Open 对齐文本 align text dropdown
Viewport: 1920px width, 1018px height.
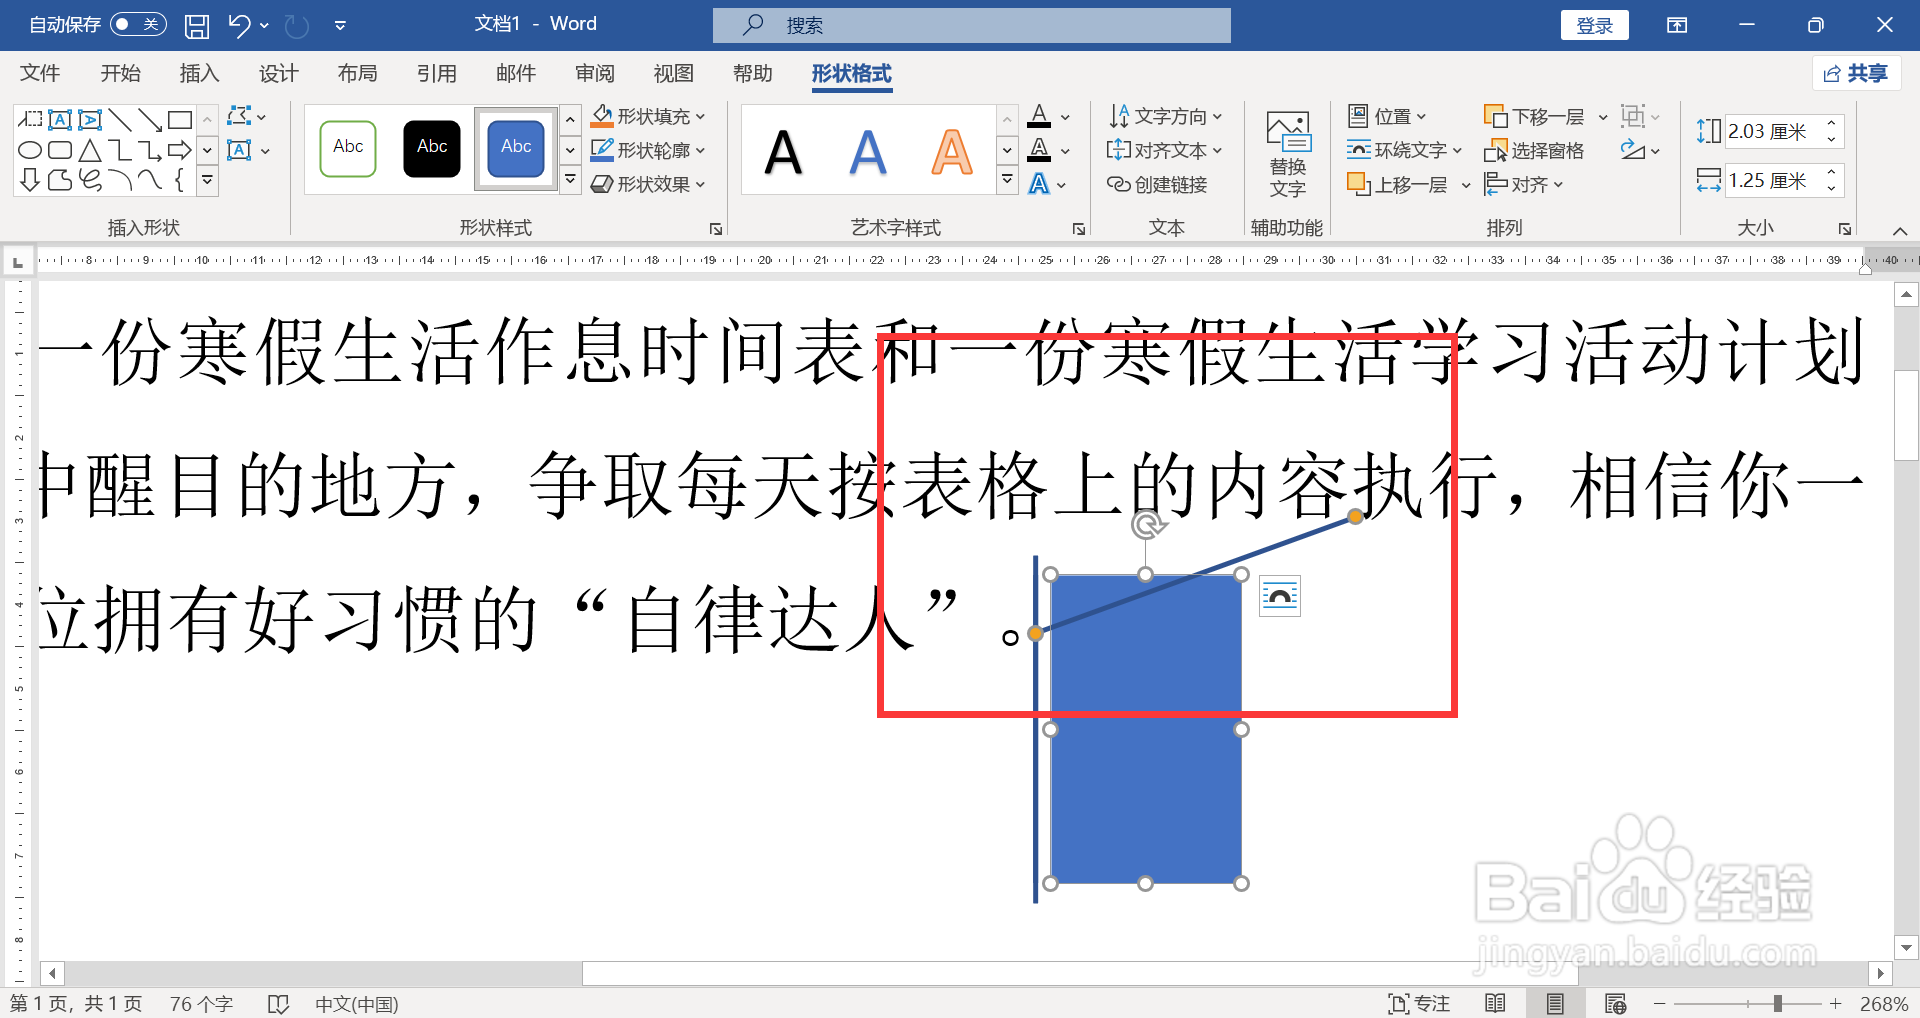[x=1165, y=151]
